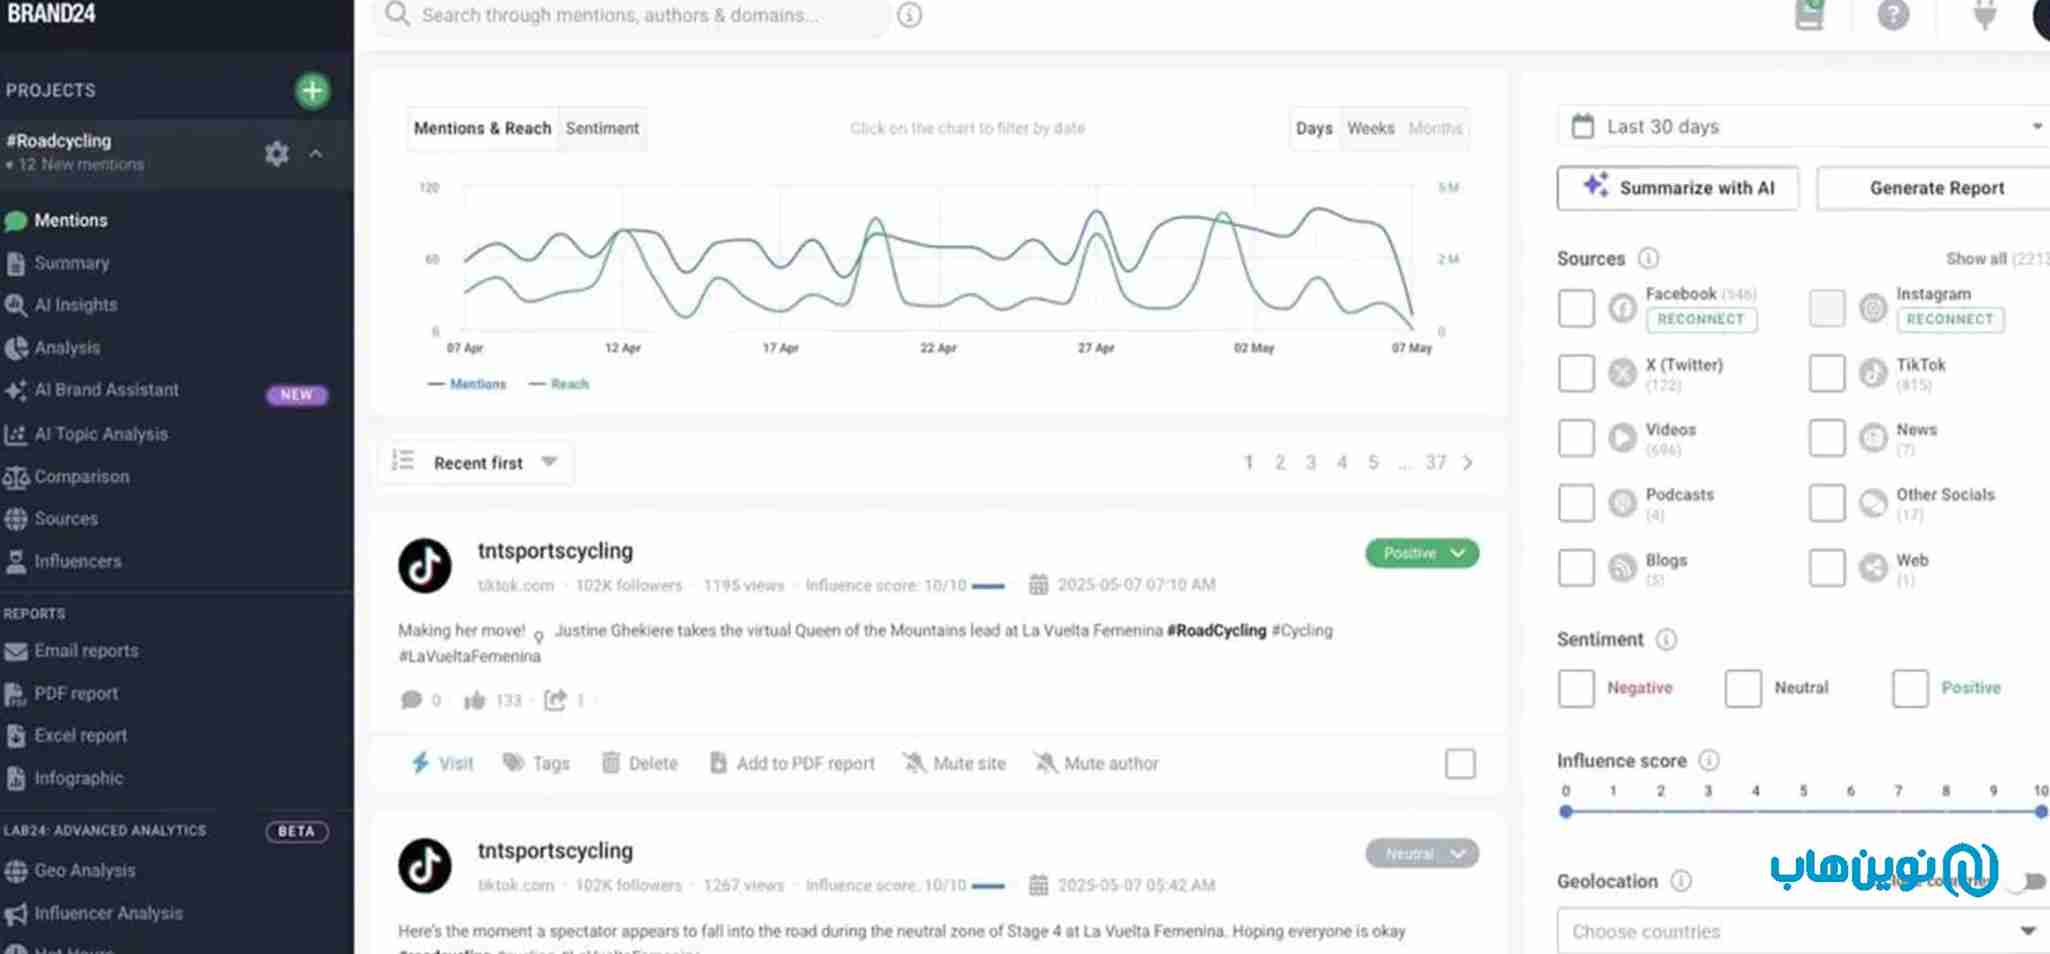Select the first mention's checkbox

click(x=1460, y=764)
